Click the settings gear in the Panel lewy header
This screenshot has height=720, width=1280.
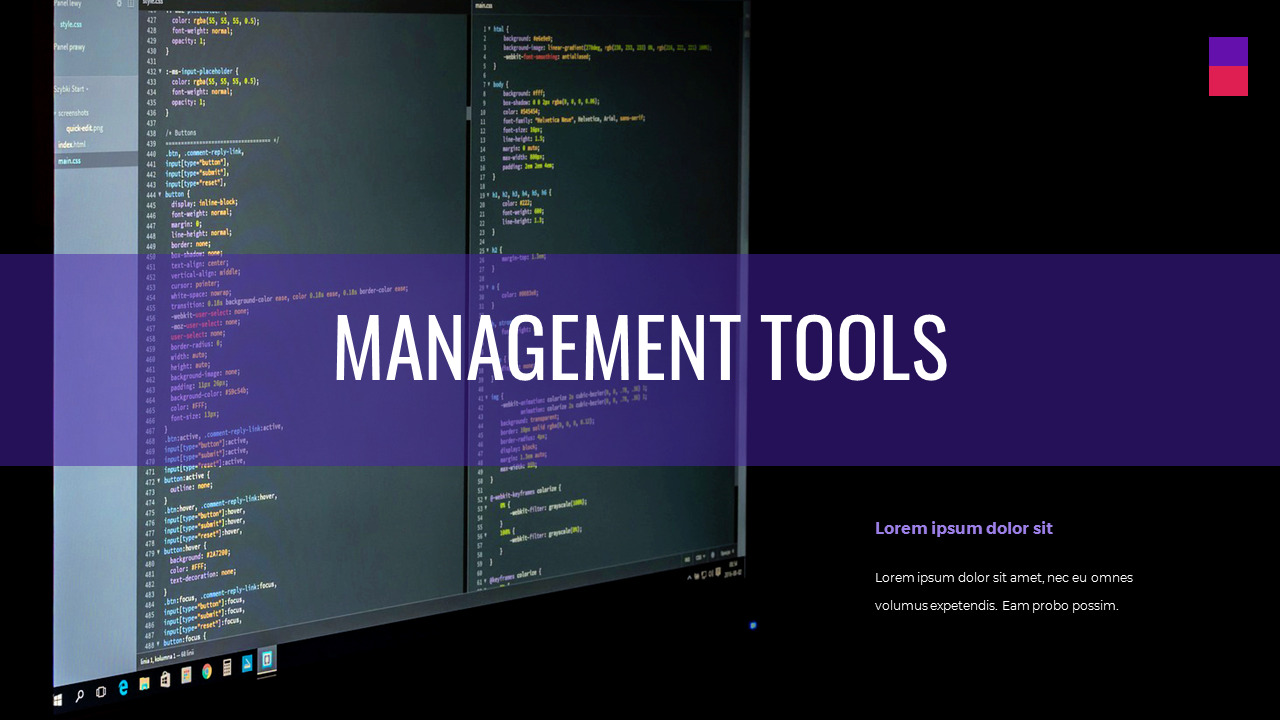[x=121, y=4]
